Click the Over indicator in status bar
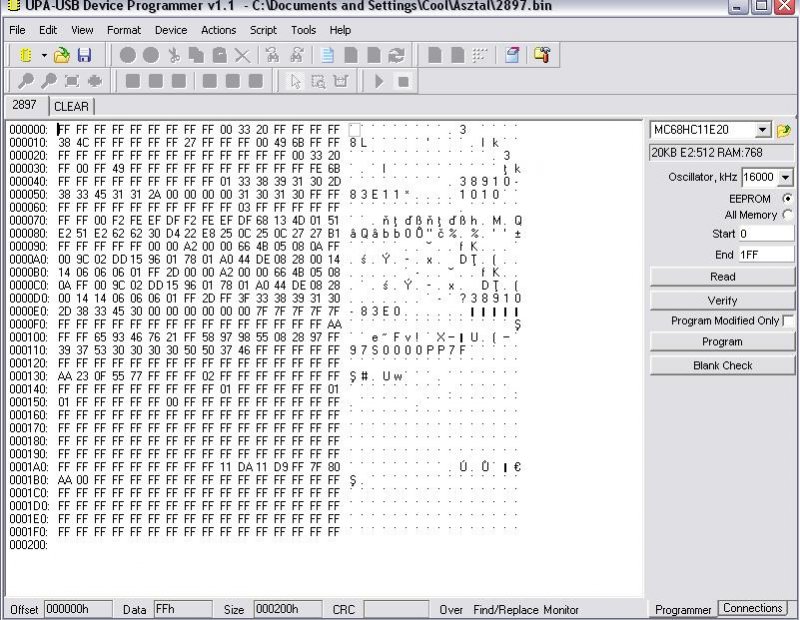800x620 pixels. click(x=451, y=610)
